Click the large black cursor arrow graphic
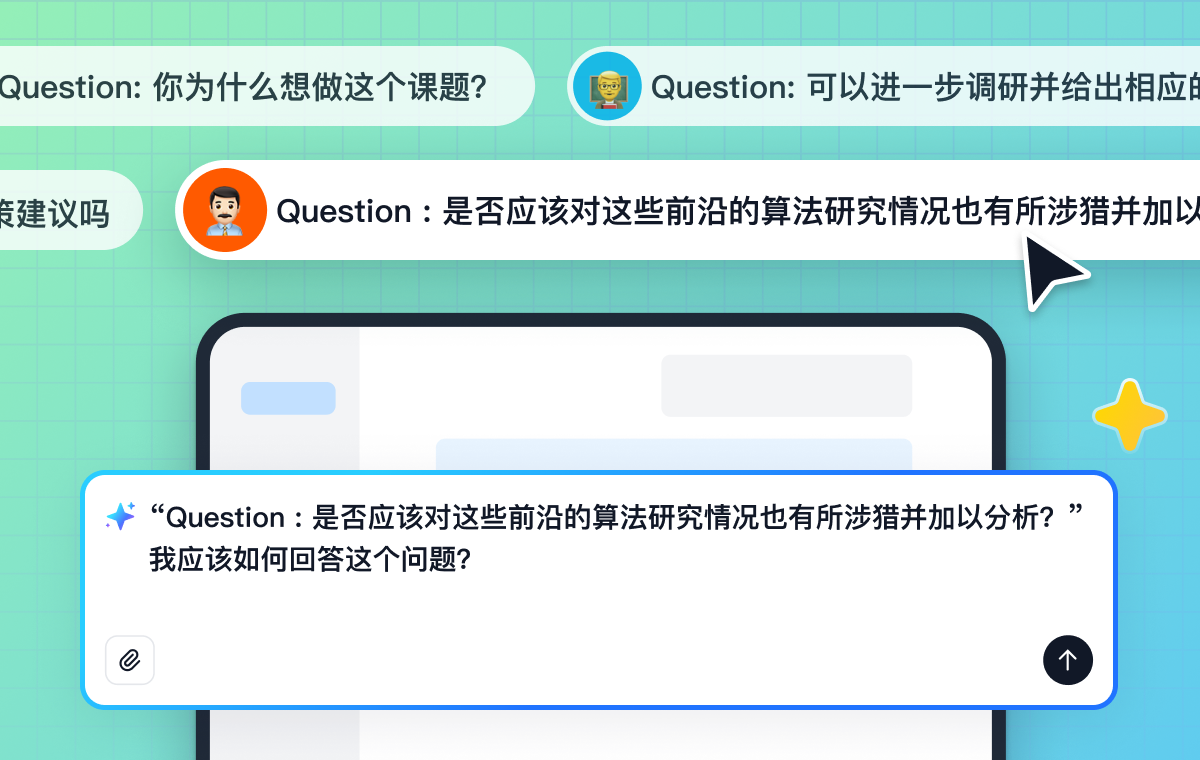Viewport: 1200px width, 760px height. (1050, 270)
